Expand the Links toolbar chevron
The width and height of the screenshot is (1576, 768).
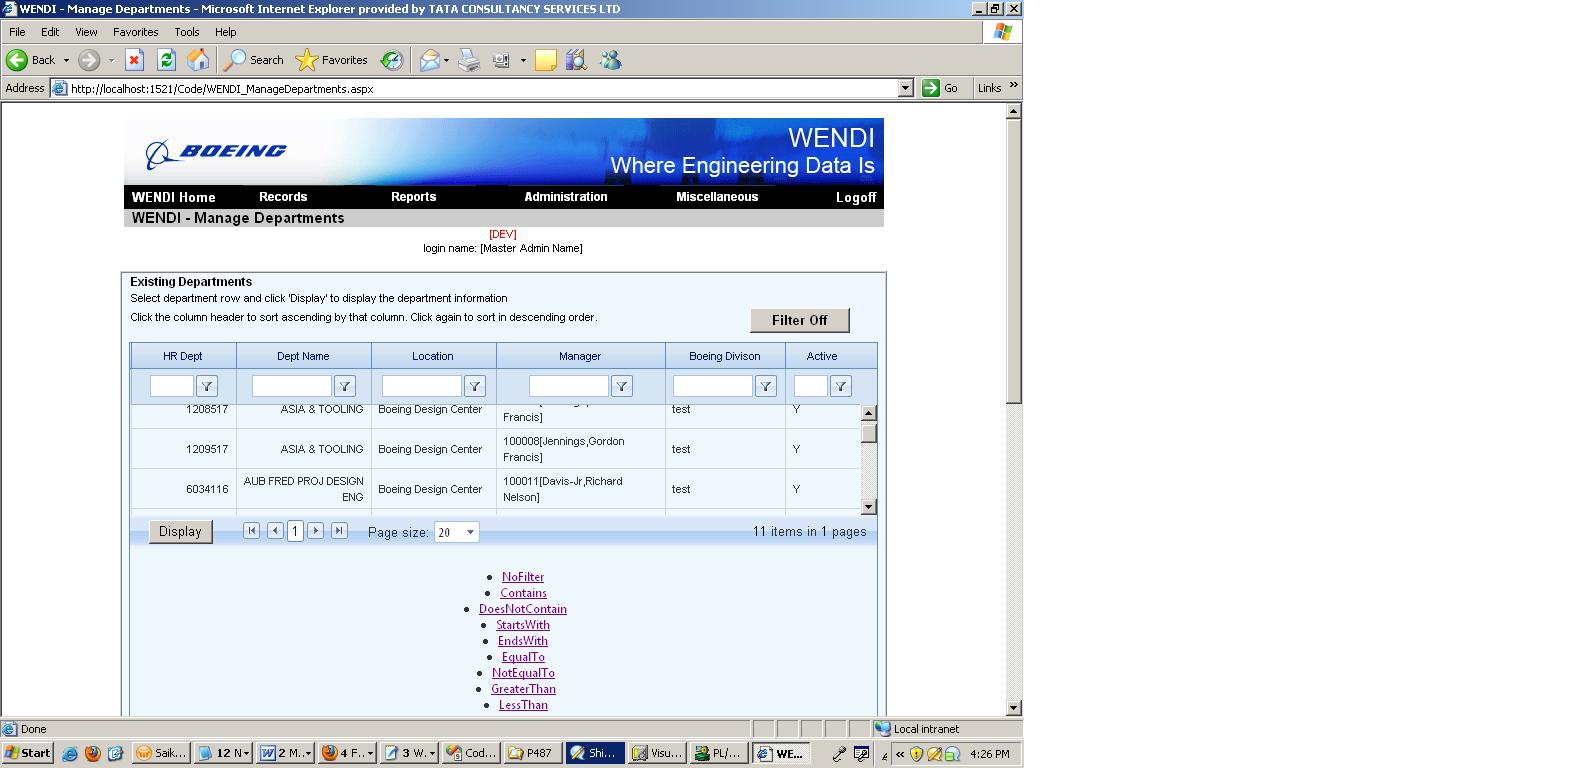(x=1013, y=85)
